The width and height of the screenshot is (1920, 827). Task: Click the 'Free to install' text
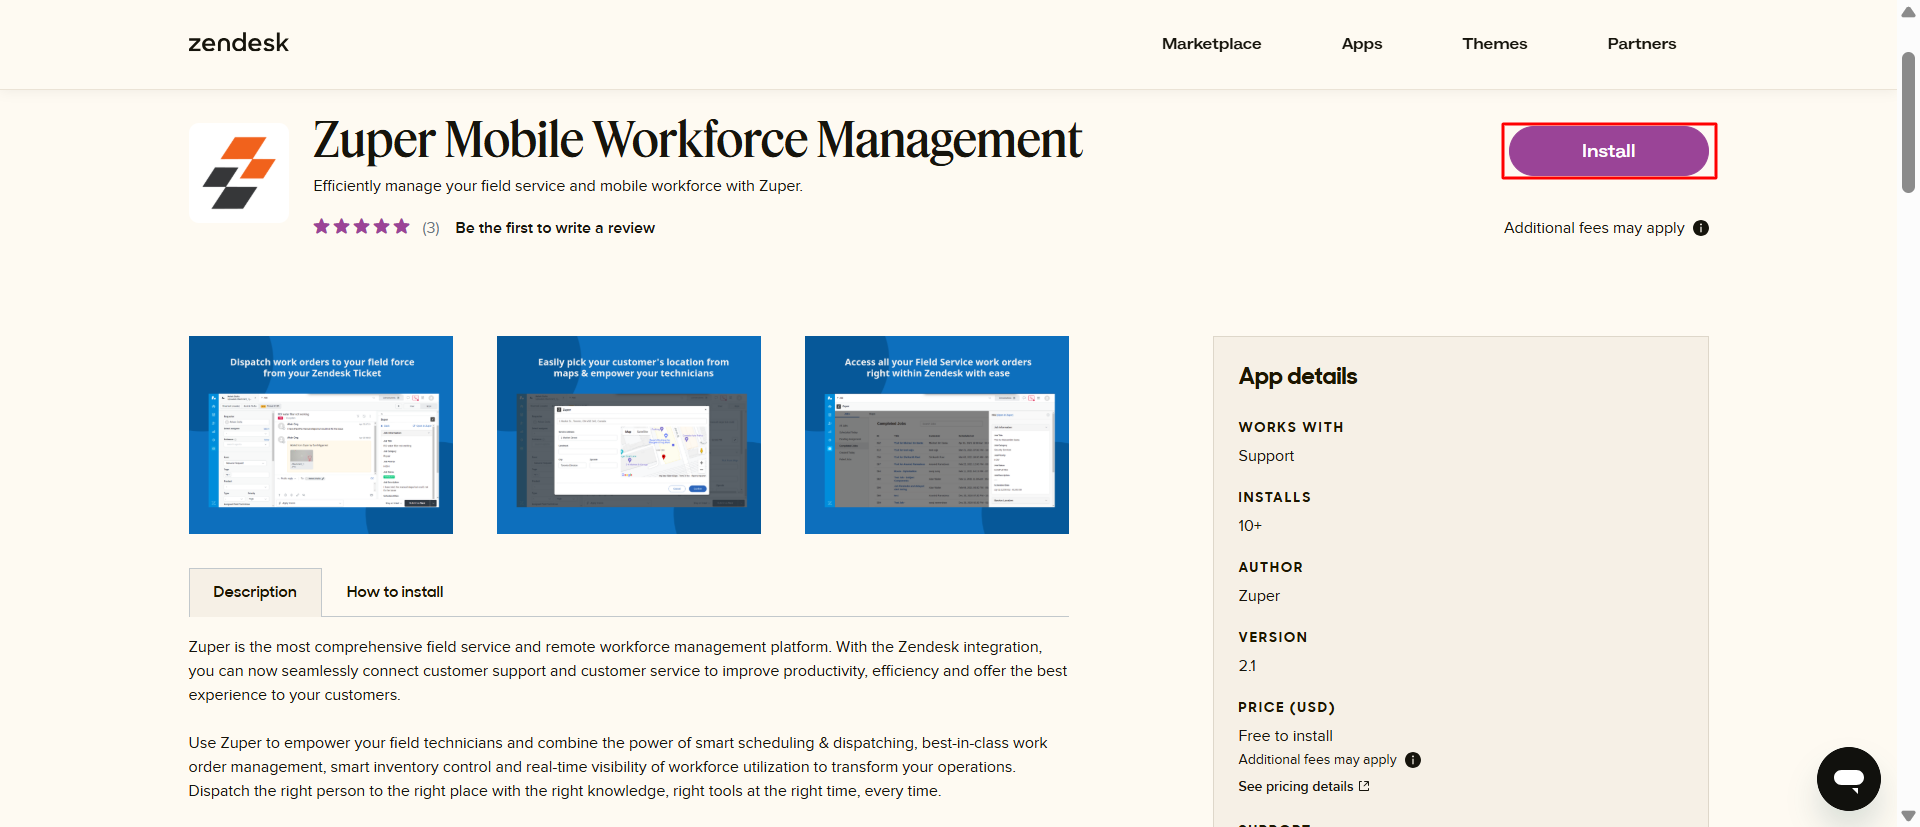[x=1285, y=736]
